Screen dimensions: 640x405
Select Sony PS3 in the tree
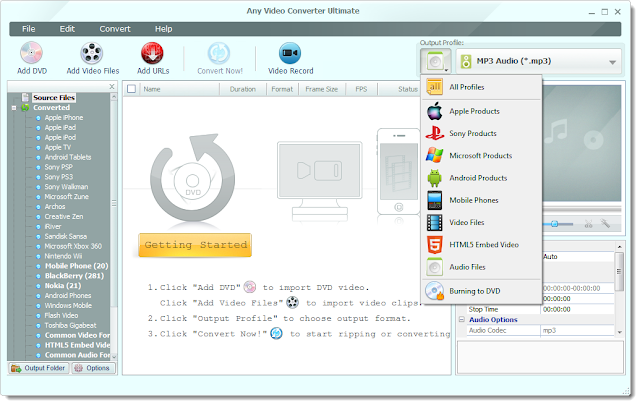click(58, 177)
